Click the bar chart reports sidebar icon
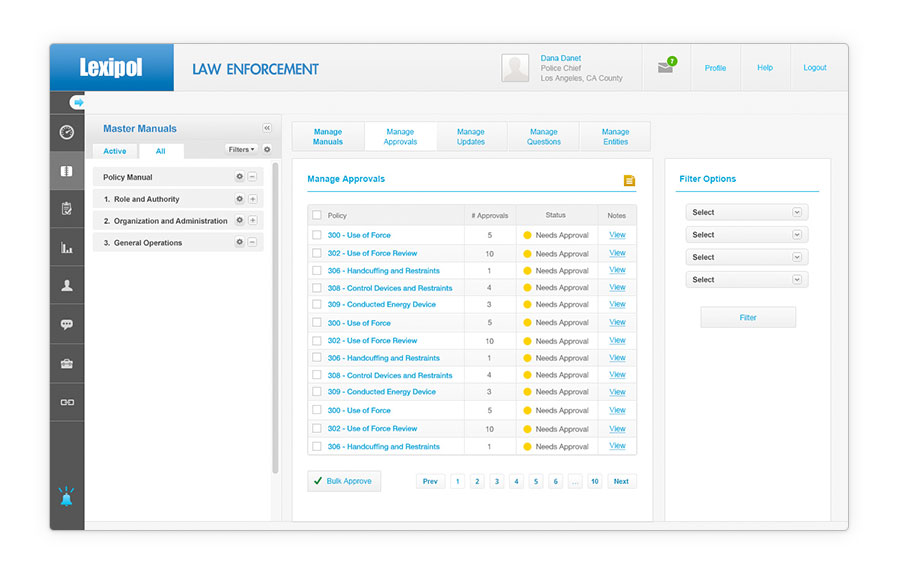Screen dimensions: 900x575 [67, 247]
